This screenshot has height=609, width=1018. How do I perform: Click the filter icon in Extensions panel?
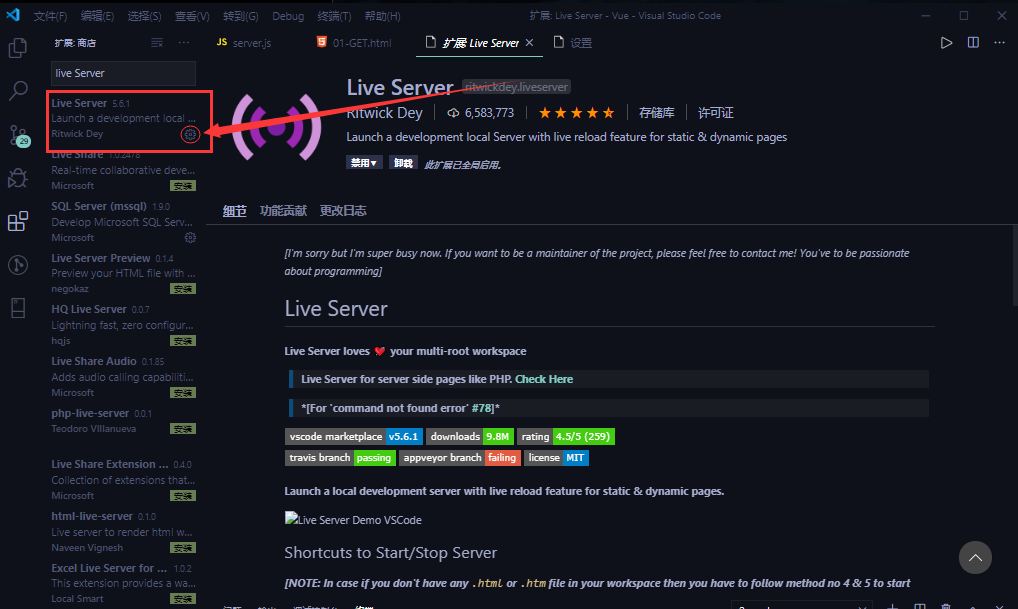157,42
